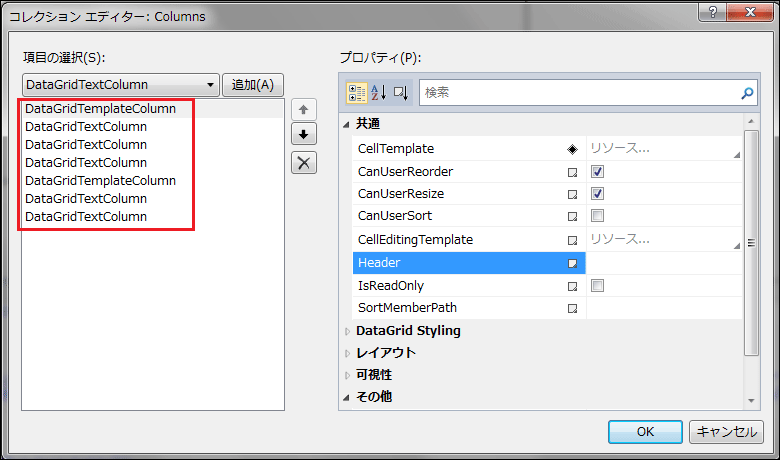The width and height of the screenshot is (780, 460).
Task: Click the Header value input field
Action: pos(664,263)
